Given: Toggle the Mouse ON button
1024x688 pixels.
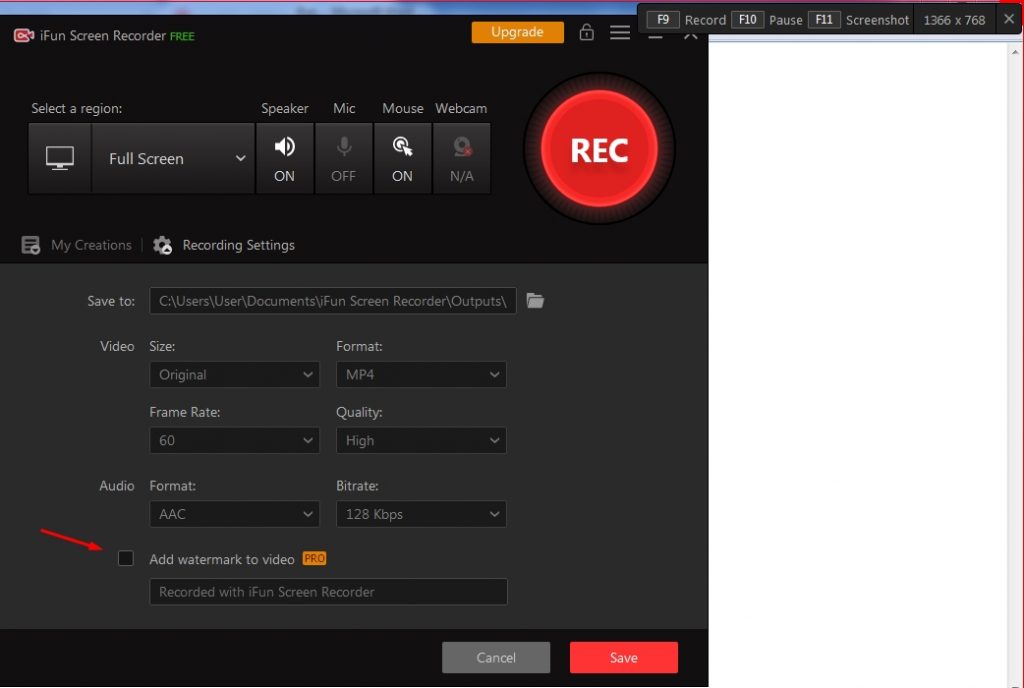Looking at the screenshot, I should pos(402,158).
